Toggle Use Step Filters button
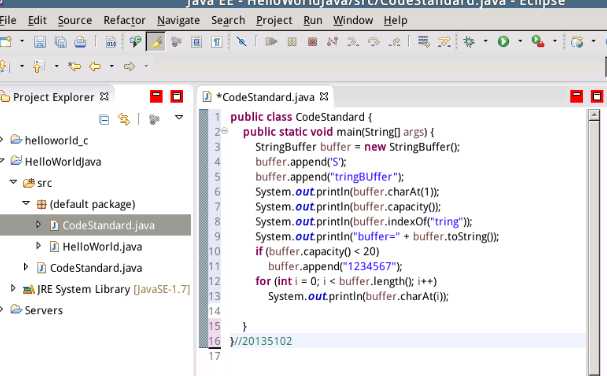Viewport: 607px width, 376px height. point(444,41)
